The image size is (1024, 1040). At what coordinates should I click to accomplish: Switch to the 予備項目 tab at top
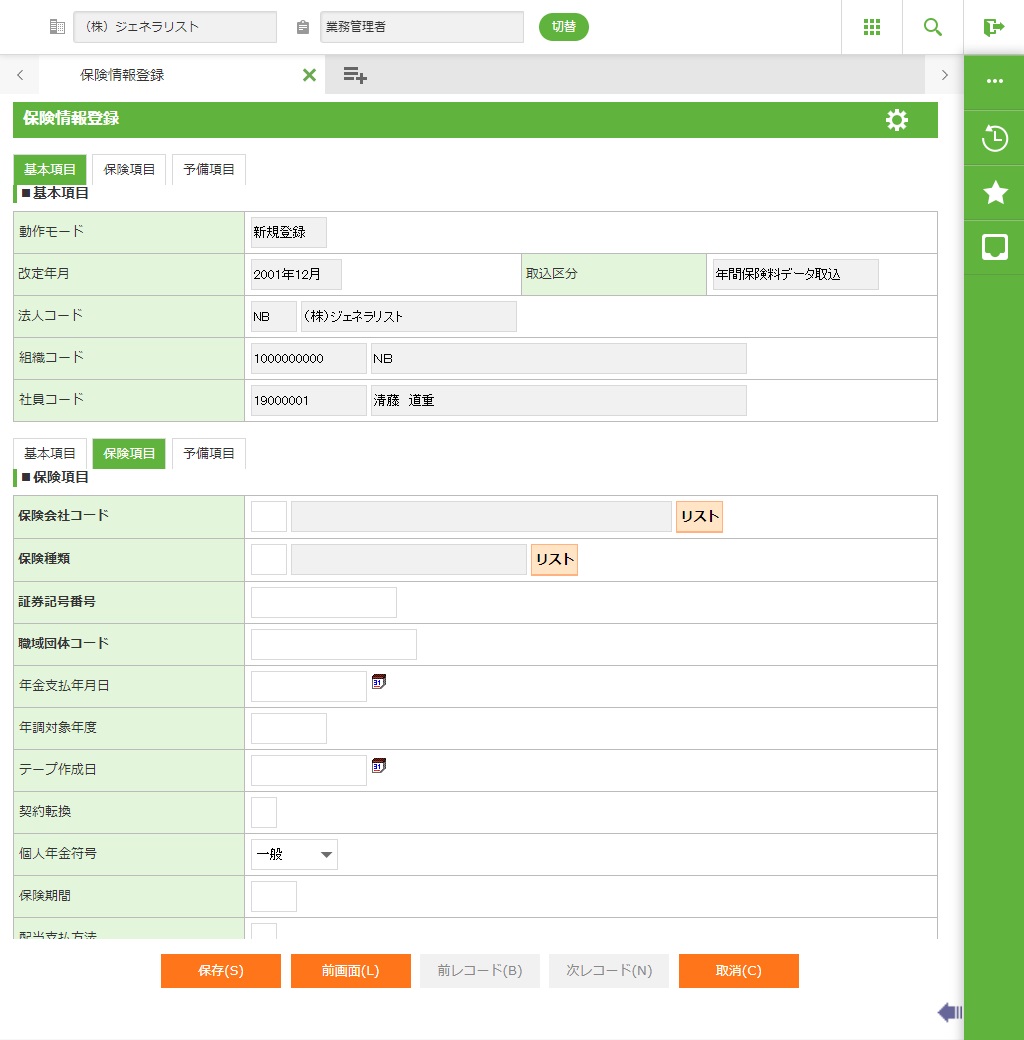[209, 170]
